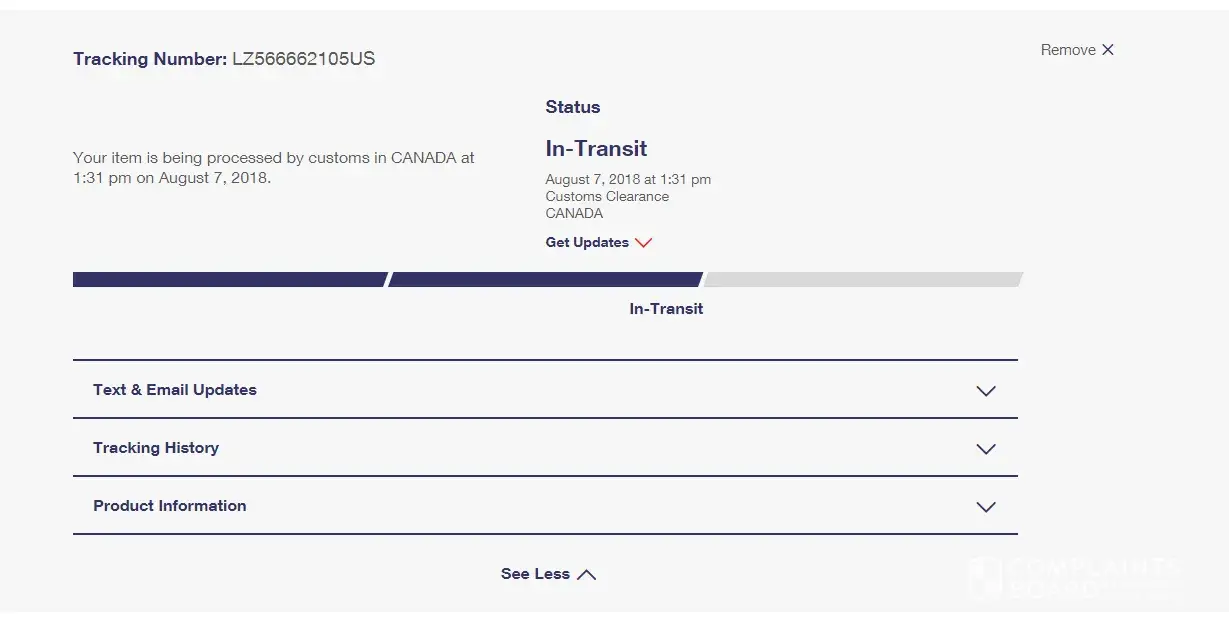Collapse details via the See Less text
The height and width of the screenshot is (621, 1229).
pyautogui.click(x=535, y=574)
